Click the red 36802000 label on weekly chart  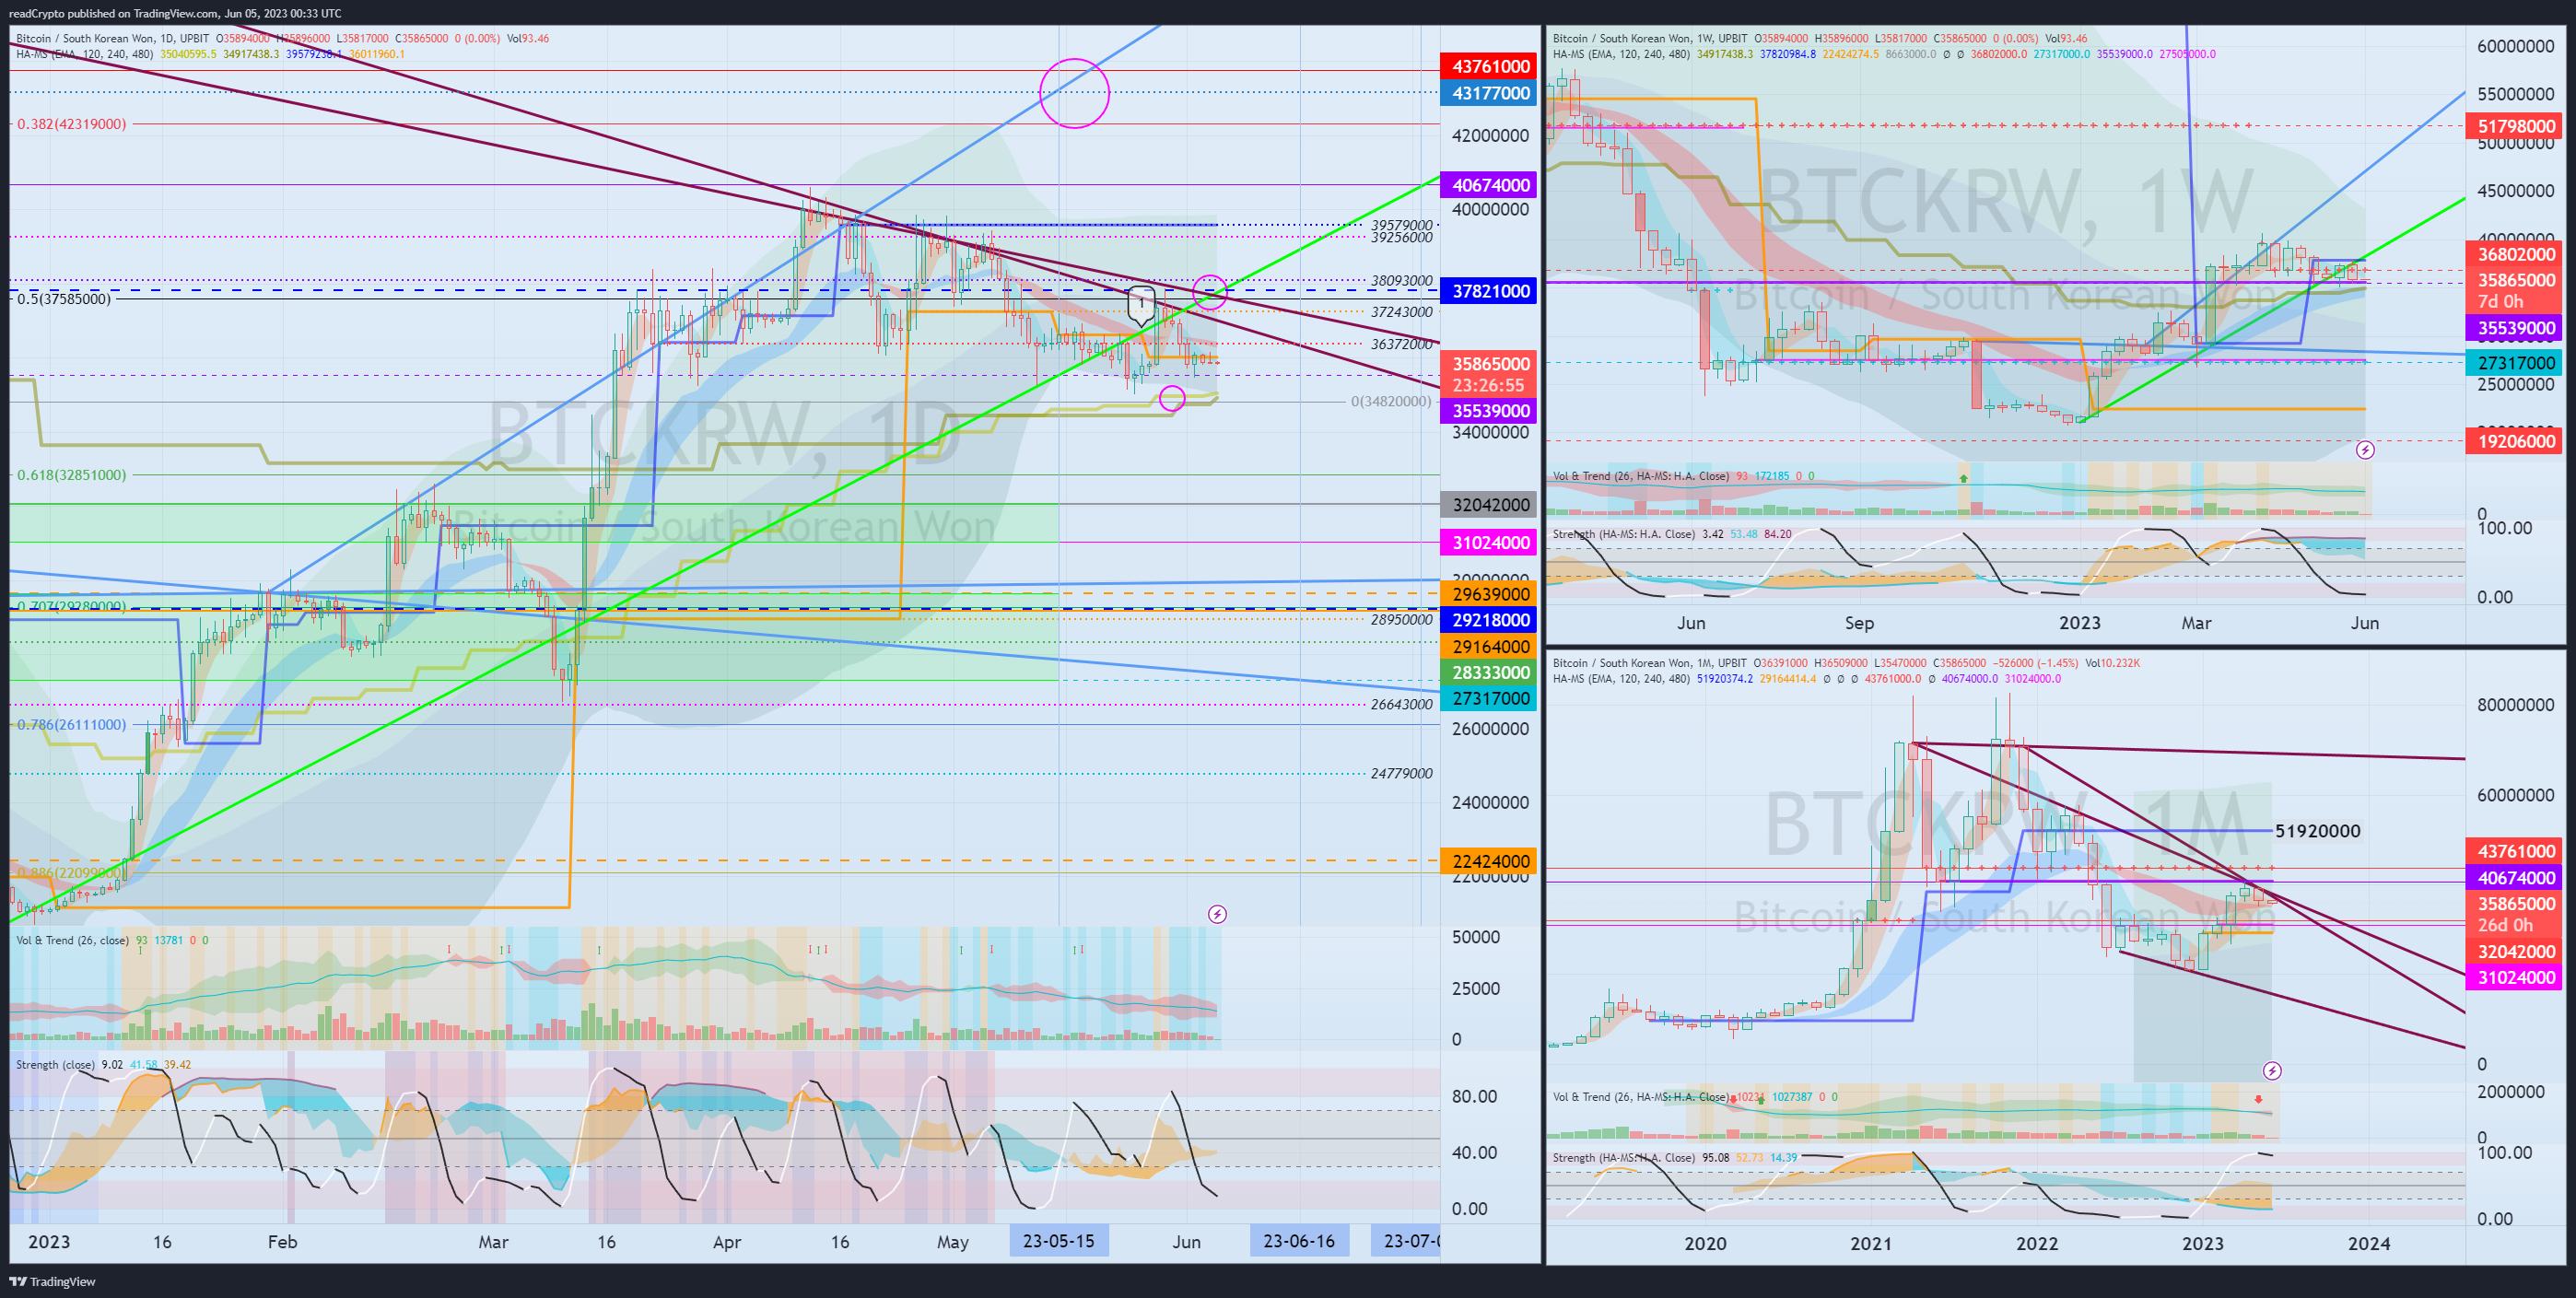pos(2514,255)
